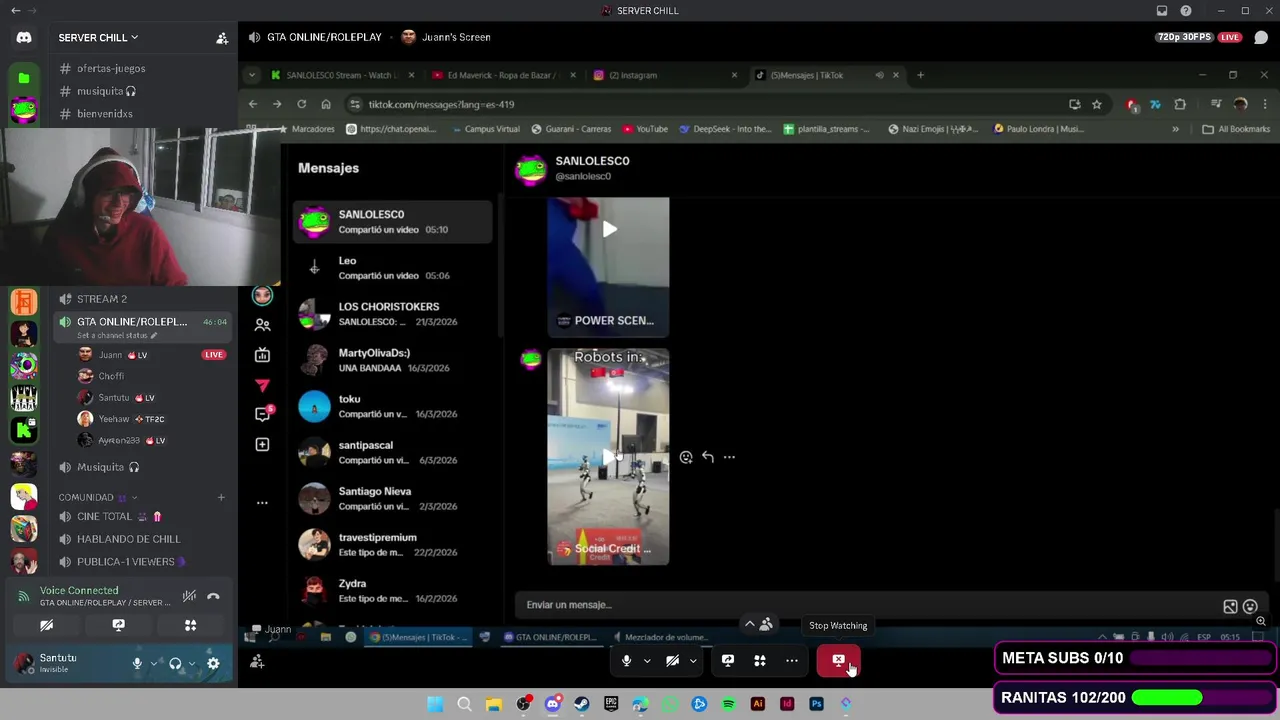Image resolution: width=1280 pixels, height=720 pixels.
Task: Open microphone options arrow in stream bar
Action: click(647, 660)
